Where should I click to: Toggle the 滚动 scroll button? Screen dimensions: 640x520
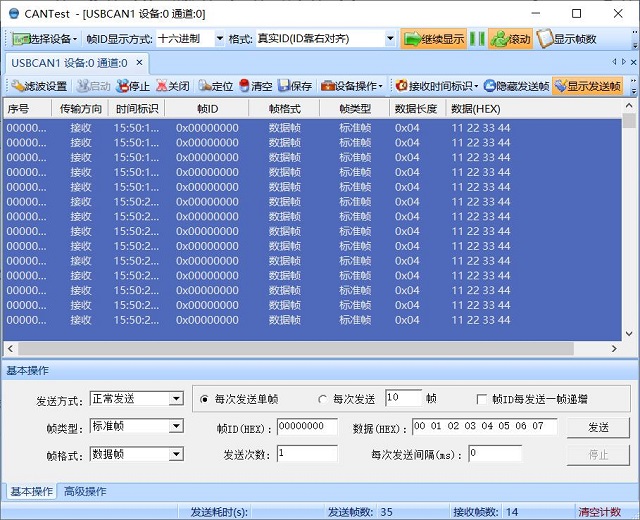(x=511, y=39)
